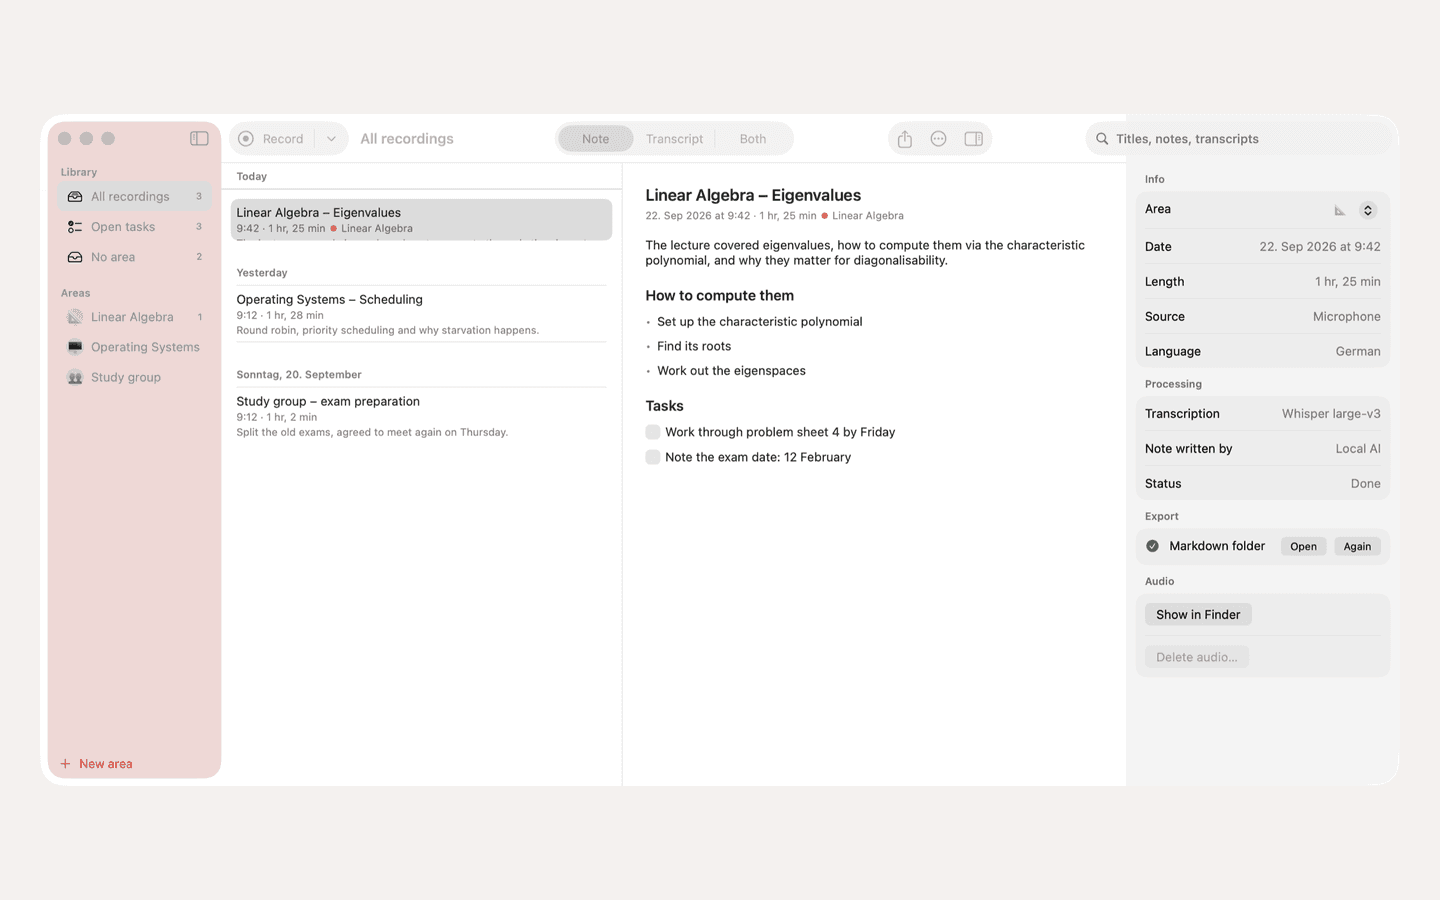Select the Linear Algebra – Eigenvalues recording
The width and height of the screenshot is (1440, 900).
pos(421,220)
